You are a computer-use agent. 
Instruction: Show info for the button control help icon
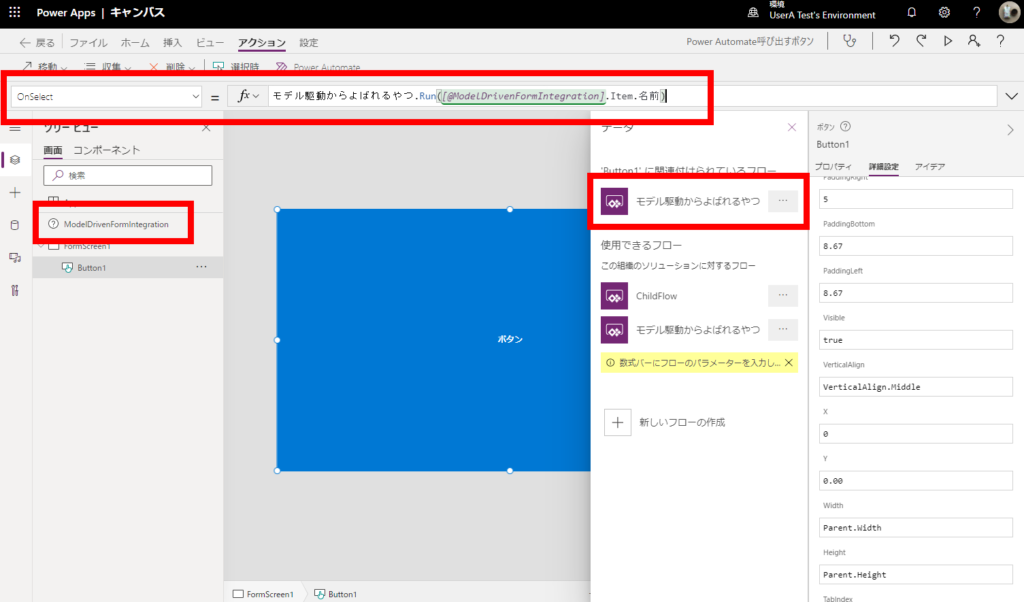click(845, 127)
